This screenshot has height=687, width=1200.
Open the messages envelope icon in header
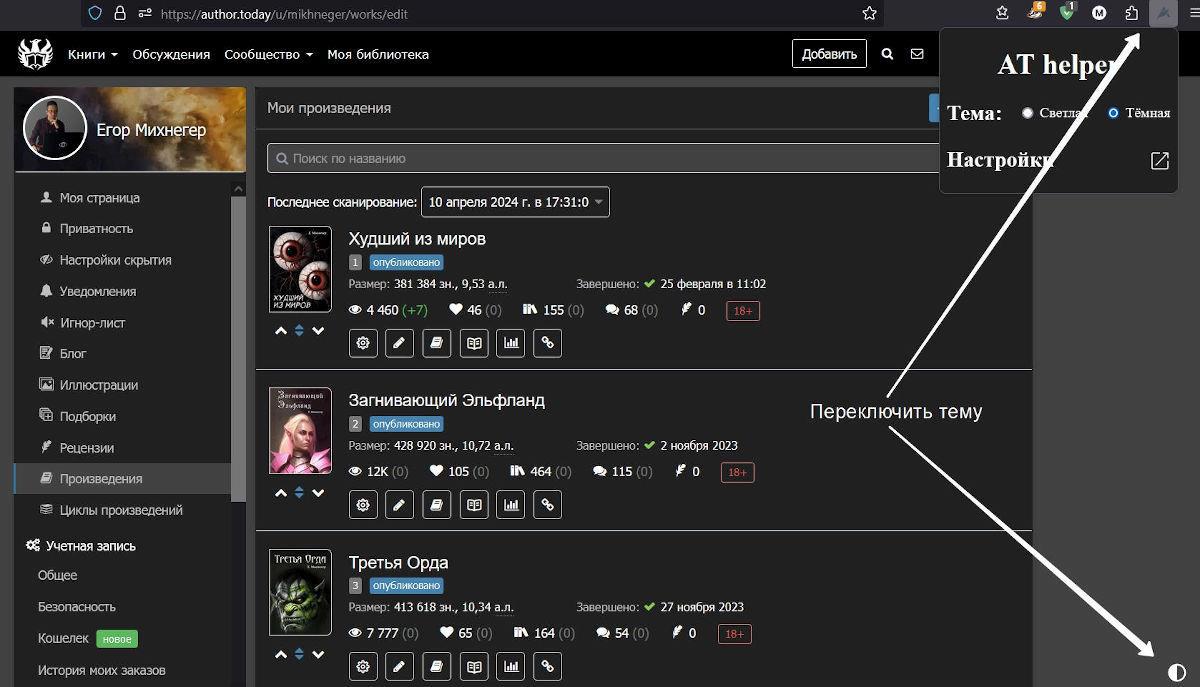point(917,54)
